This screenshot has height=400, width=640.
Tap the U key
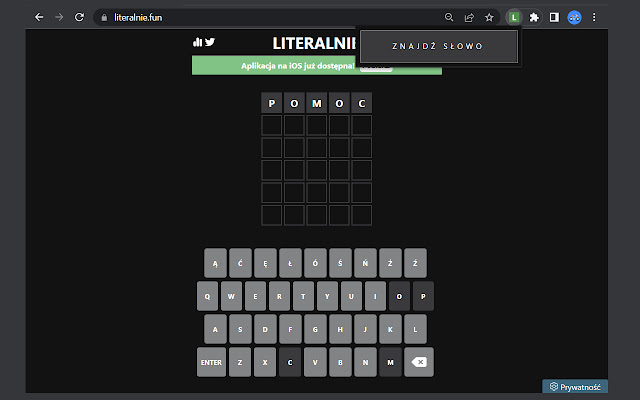(x=351, y=296)
